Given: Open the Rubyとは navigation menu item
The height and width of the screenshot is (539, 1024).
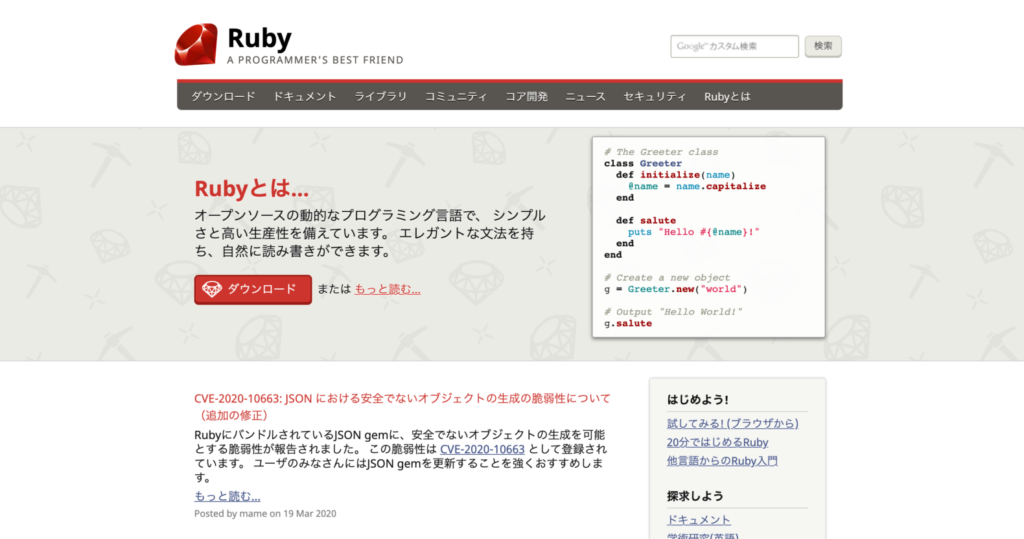Looking at the screenshot, I should (x=728, y=97).
